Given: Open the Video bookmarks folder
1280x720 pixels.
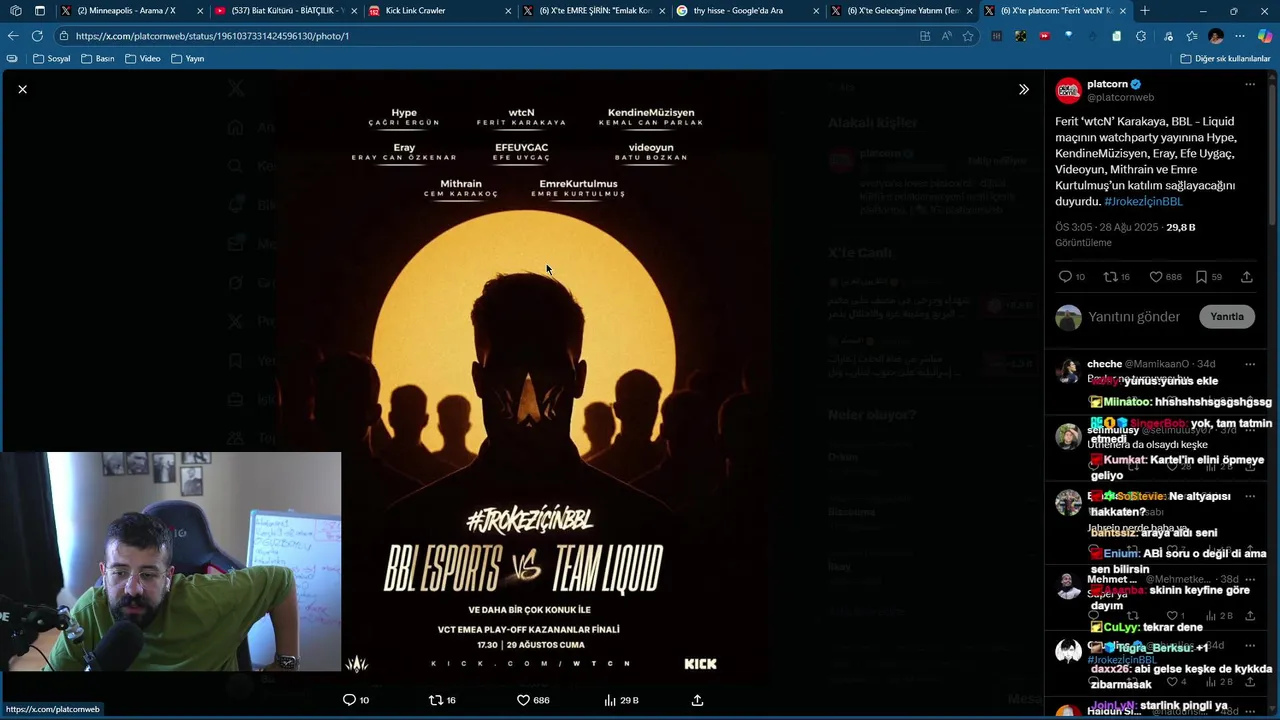Looking at the screenshot, I should click(x=143, y=59).
